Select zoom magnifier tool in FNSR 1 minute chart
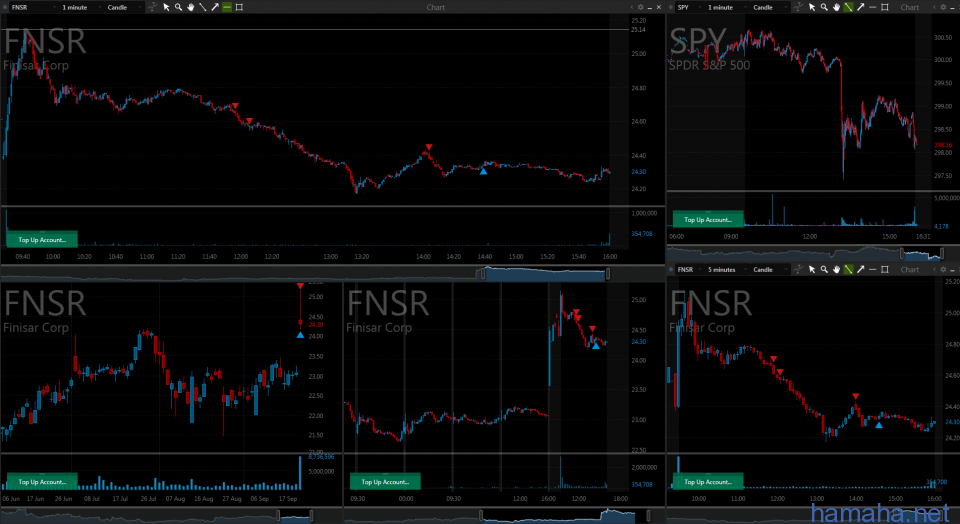Screen dimensions: 960x524 [178, 7]
